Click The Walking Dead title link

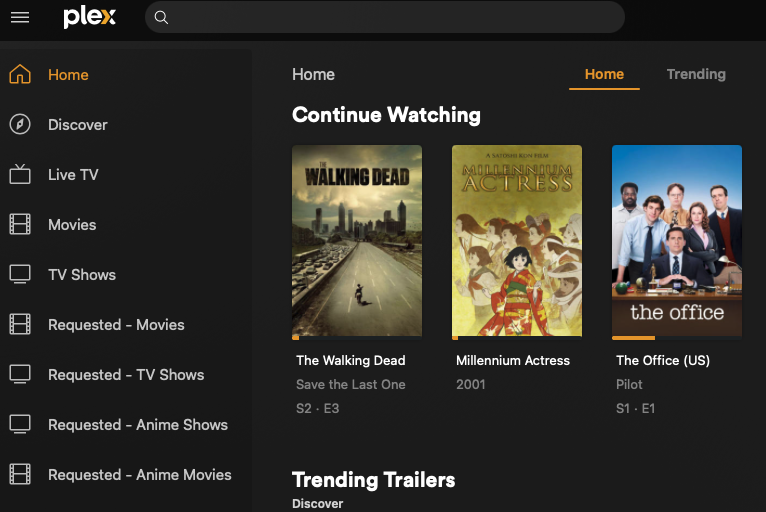click(x=351, y=361)
